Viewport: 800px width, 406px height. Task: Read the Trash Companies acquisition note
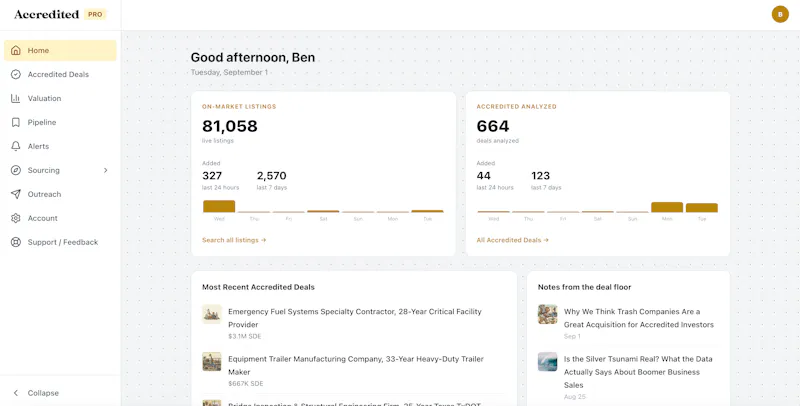coord(639,318)
